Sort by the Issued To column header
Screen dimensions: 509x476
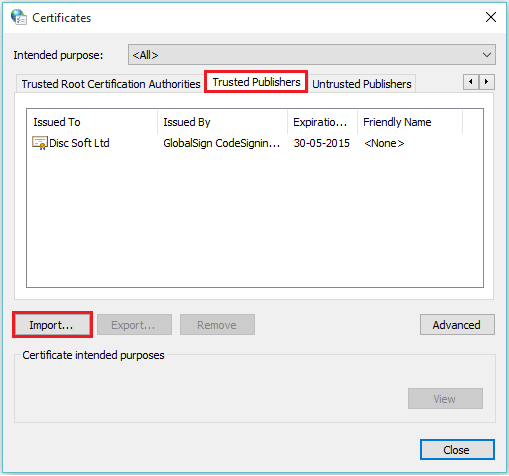pyautogui.click(x=92, y=122)
